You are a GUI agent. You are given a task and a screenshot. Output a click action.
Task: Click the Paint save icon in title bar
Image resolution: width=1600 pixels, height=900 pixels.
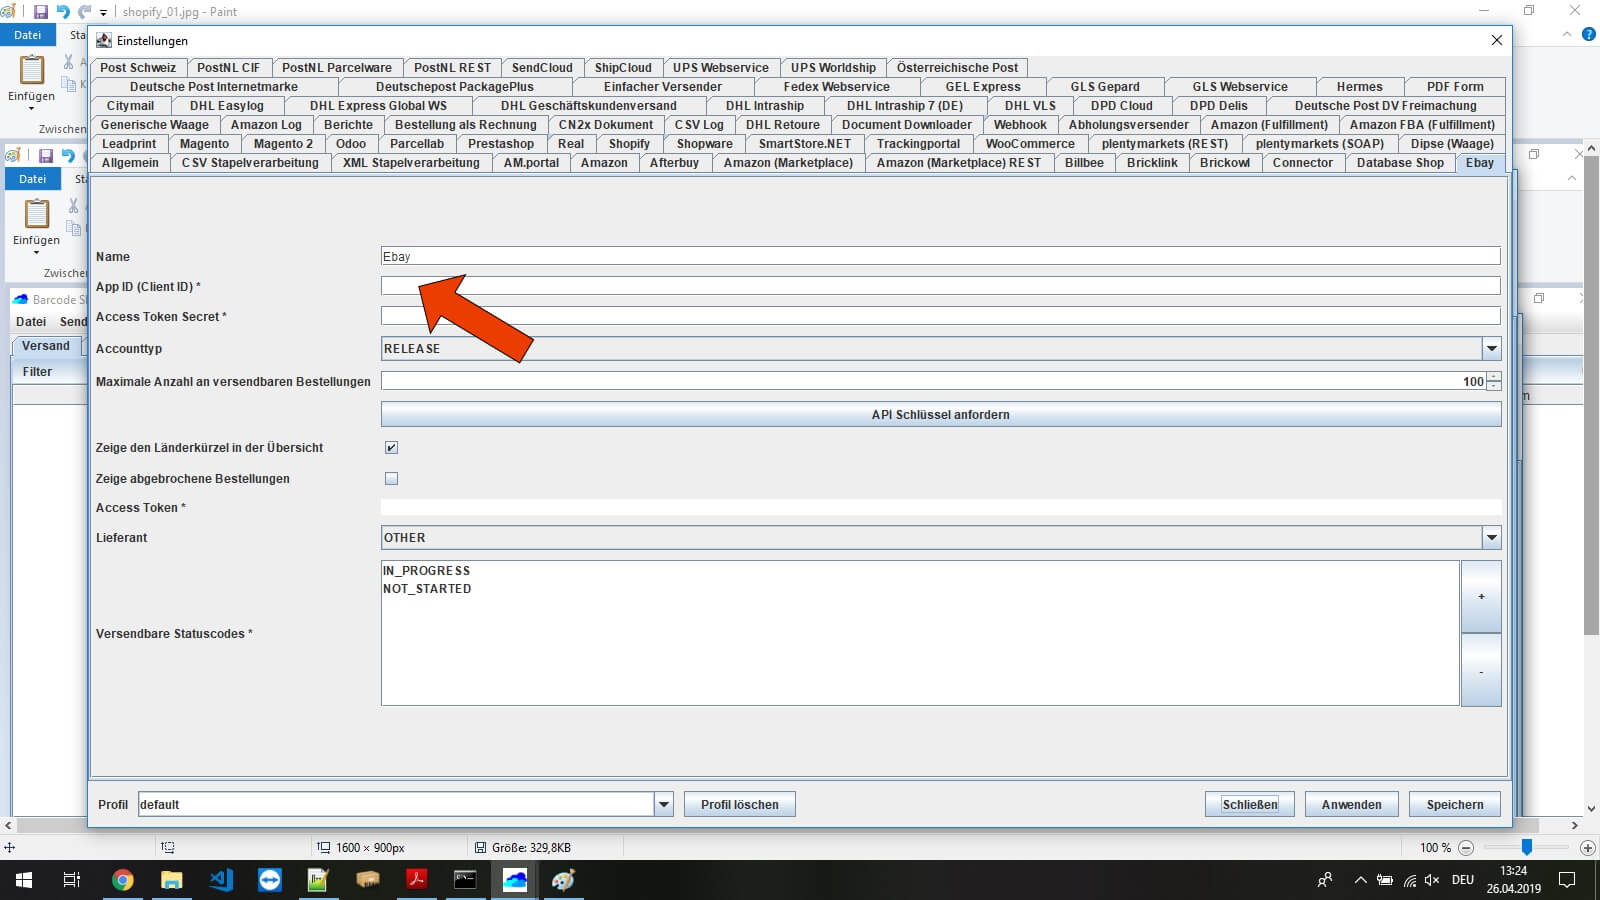(40, 12)
